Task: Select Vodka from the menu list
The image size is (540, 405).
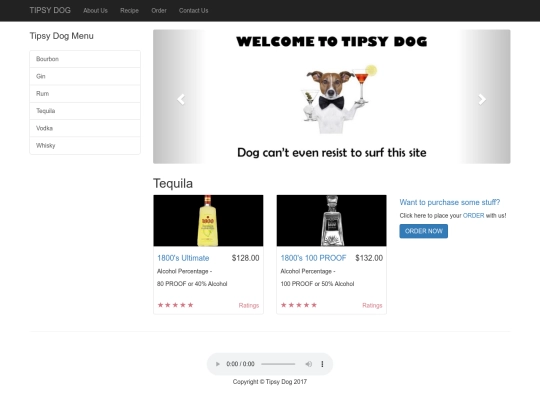Action: click(x=85, y=128)
